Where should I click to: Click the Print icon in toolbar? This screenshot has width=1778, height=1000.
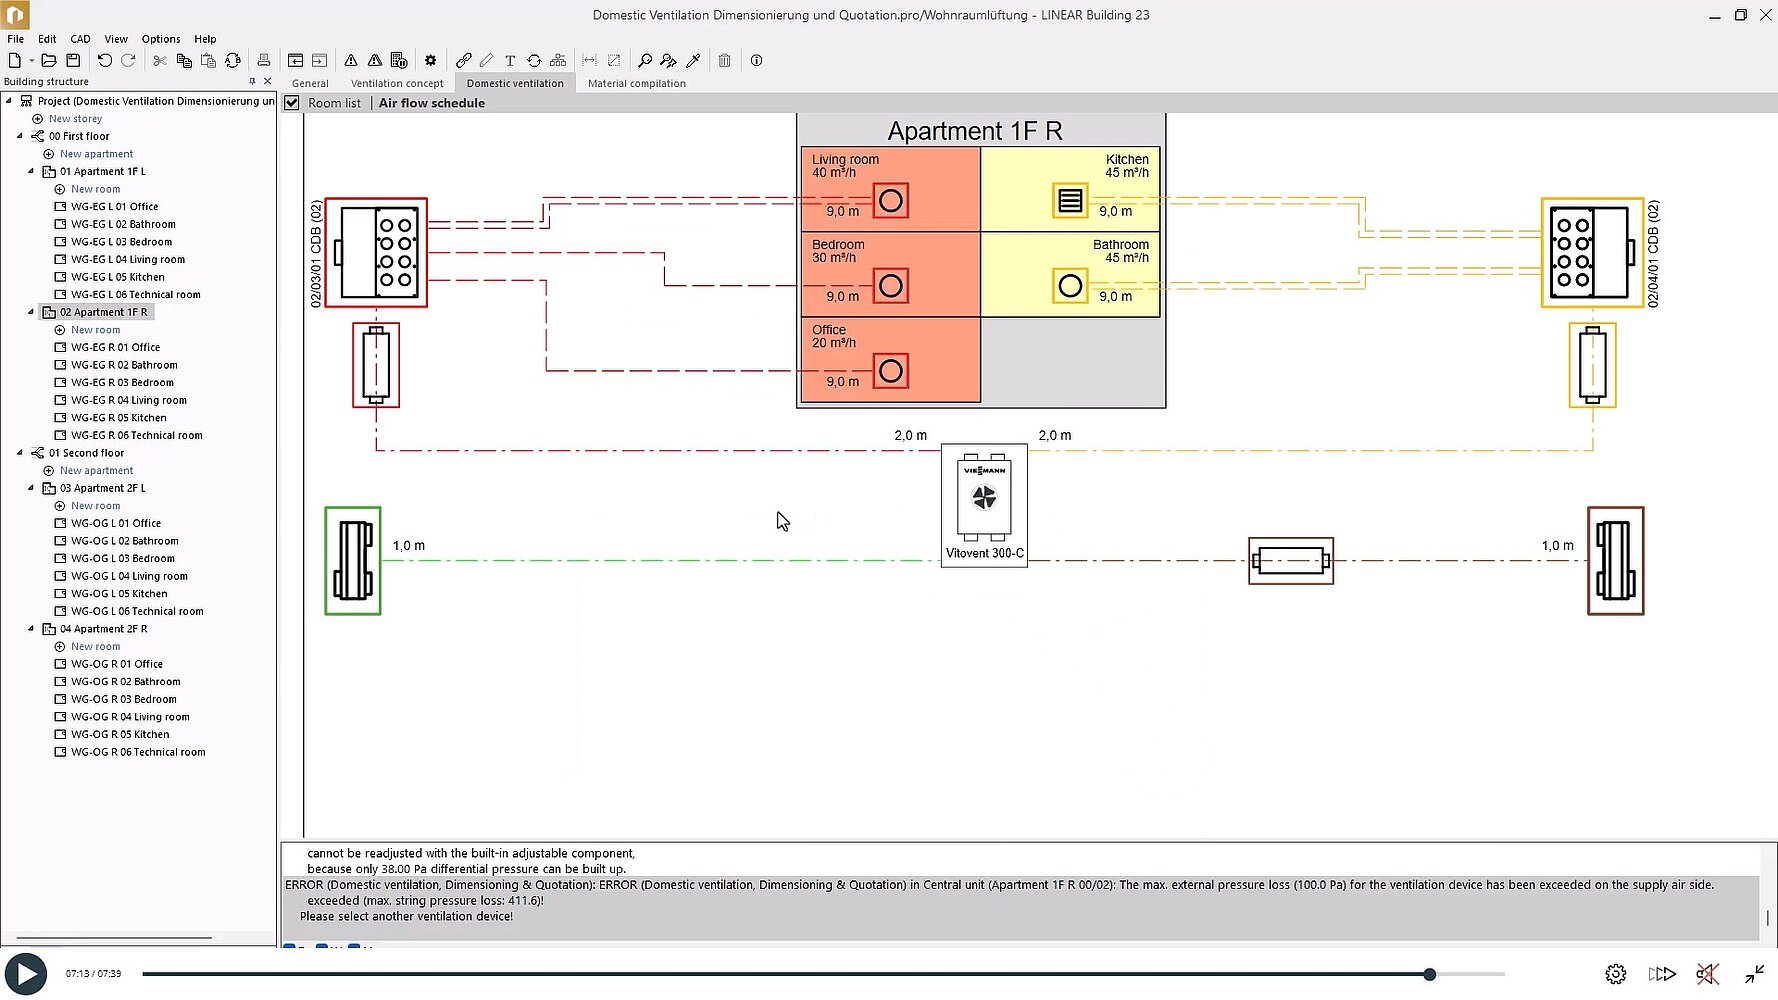(264, 61)
